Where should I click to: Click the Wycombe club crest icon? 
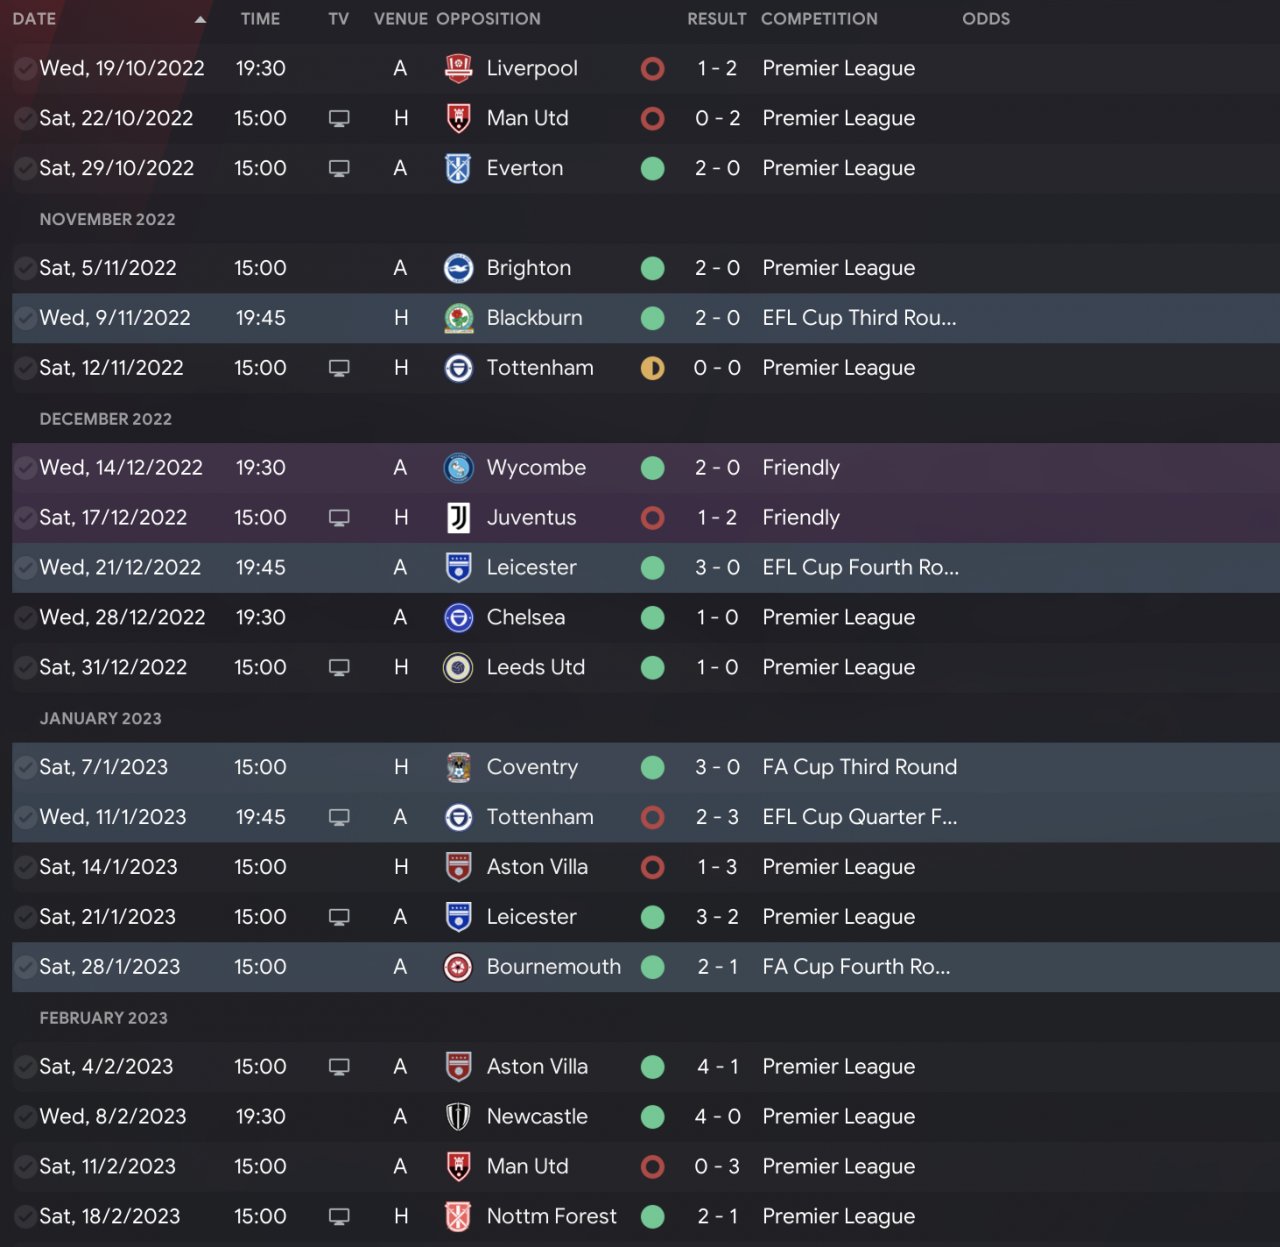[x=458, y=468]
